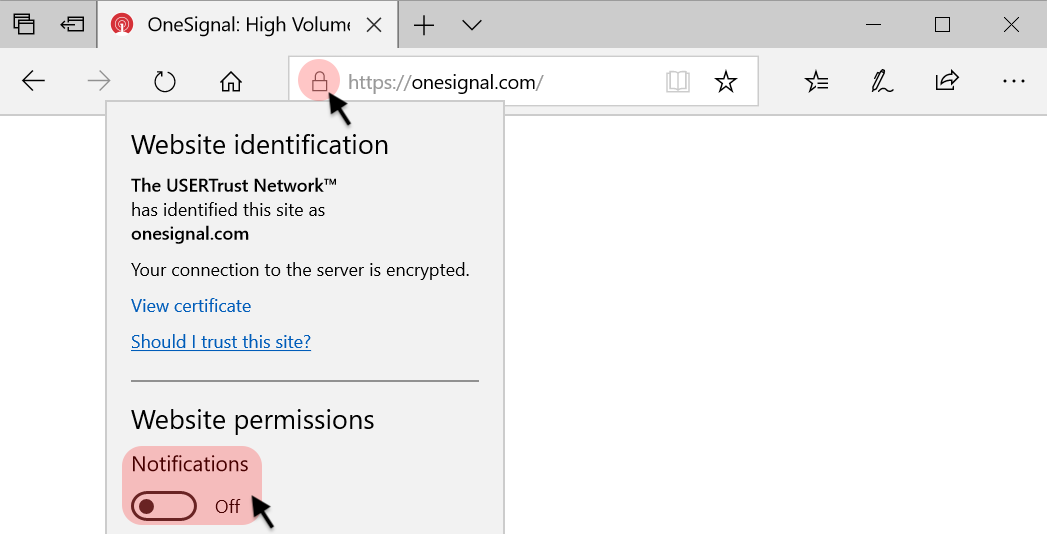Viewport: 1047px width, 534px height.
Task: Set these tabs aside
Action: 71,25
